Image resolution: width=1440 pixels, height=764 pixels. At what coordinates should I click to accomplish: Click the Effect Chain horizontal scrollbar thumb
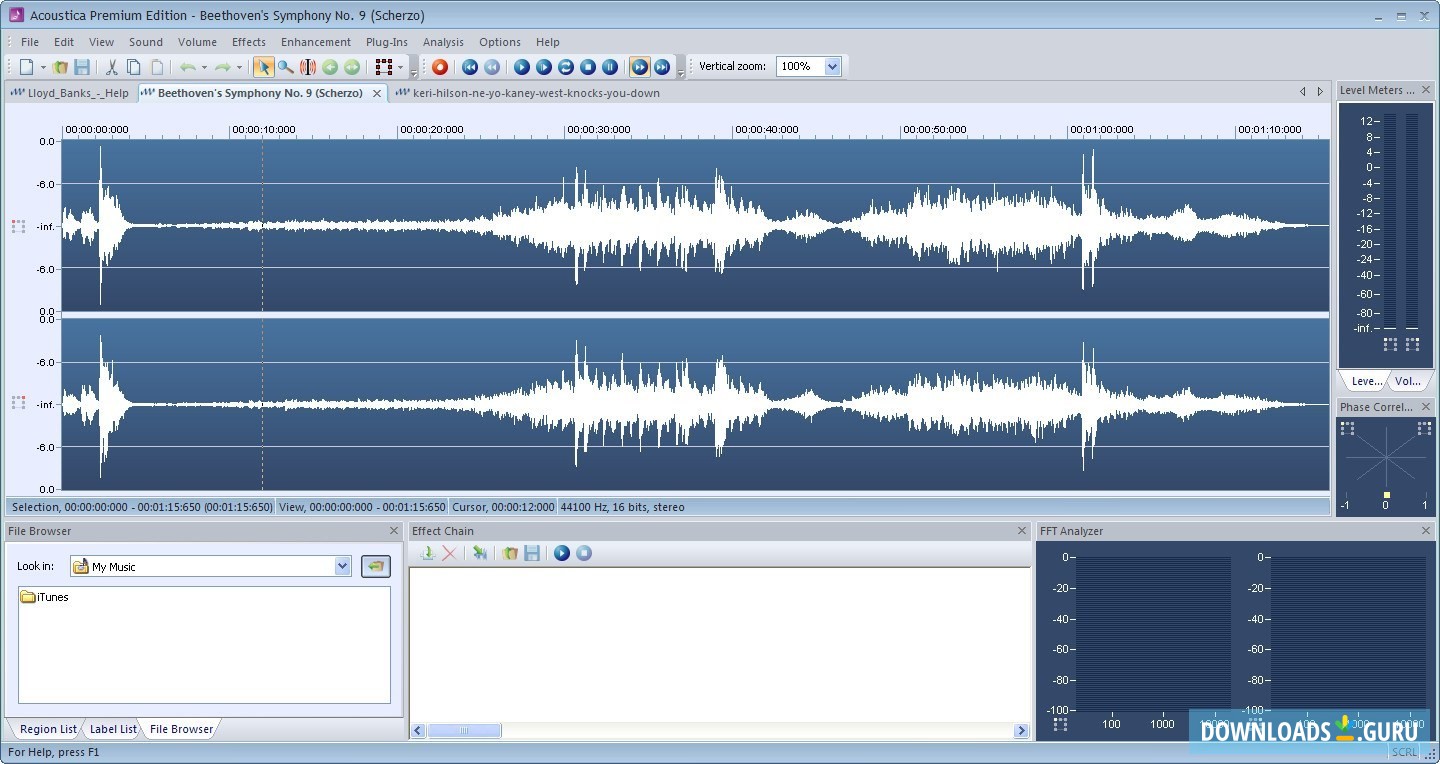(x=465, y=731)
